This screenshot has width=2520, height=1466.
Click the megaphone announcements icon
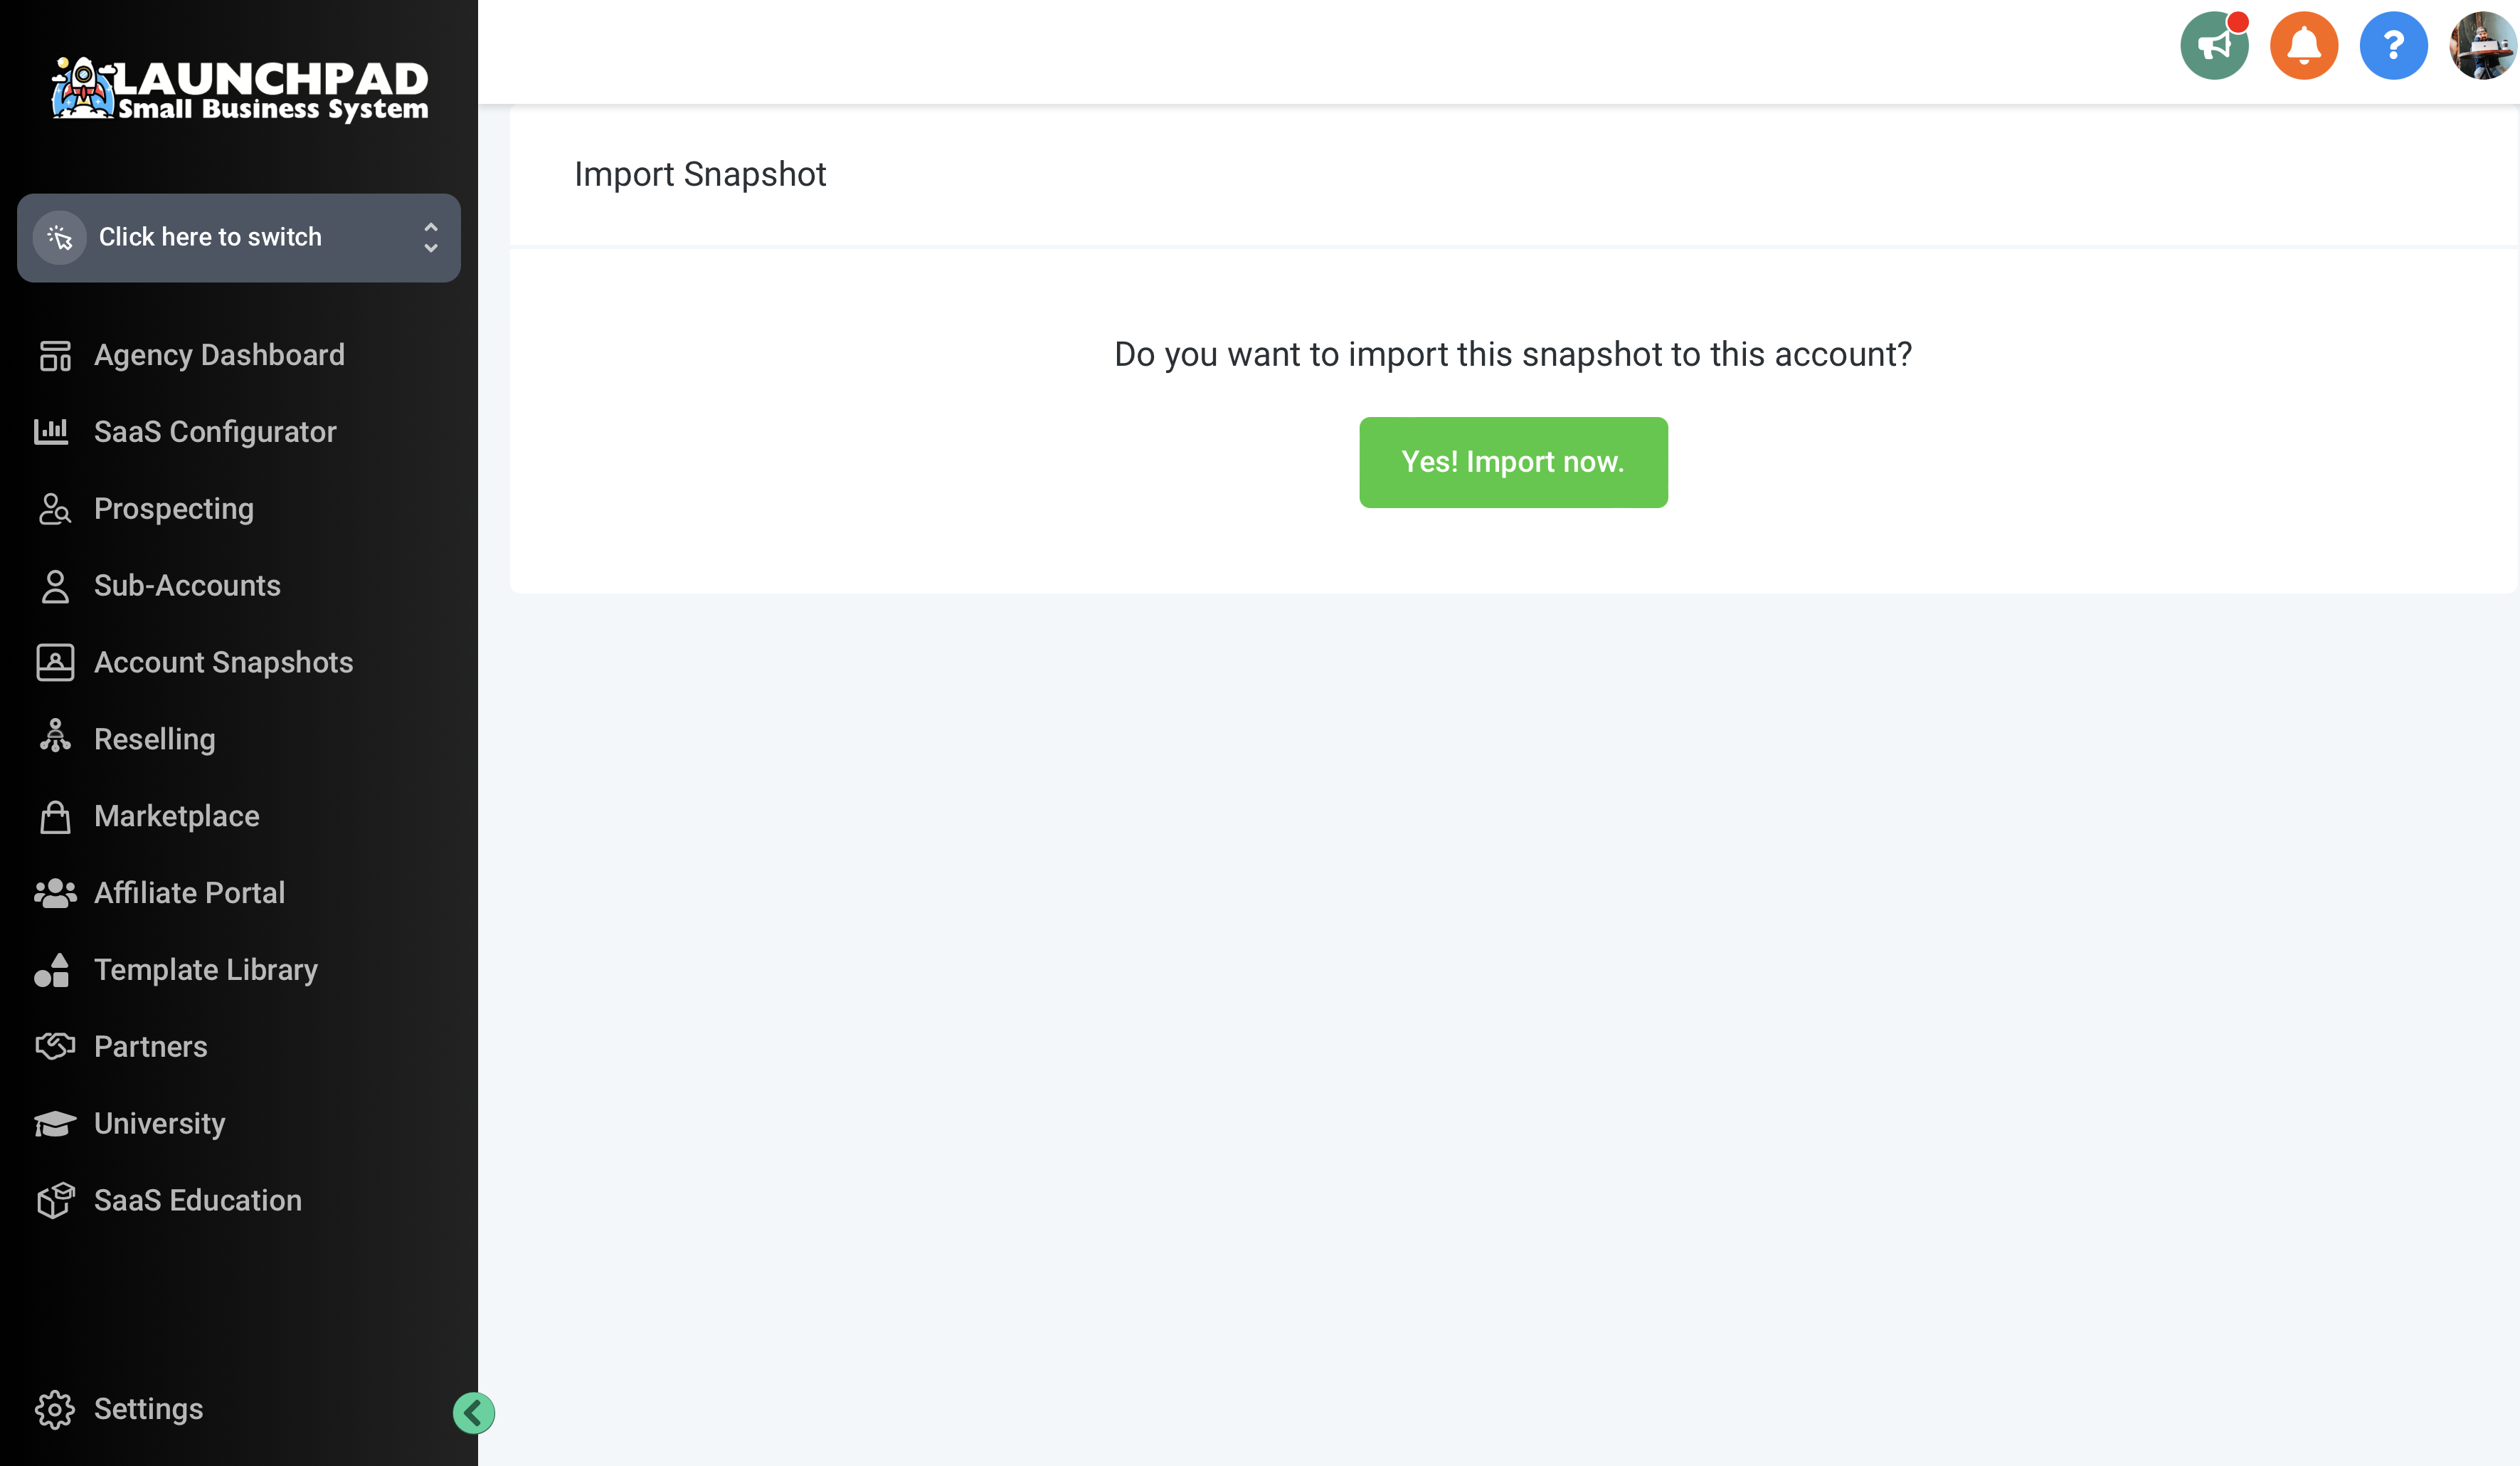click(2213, 46)
